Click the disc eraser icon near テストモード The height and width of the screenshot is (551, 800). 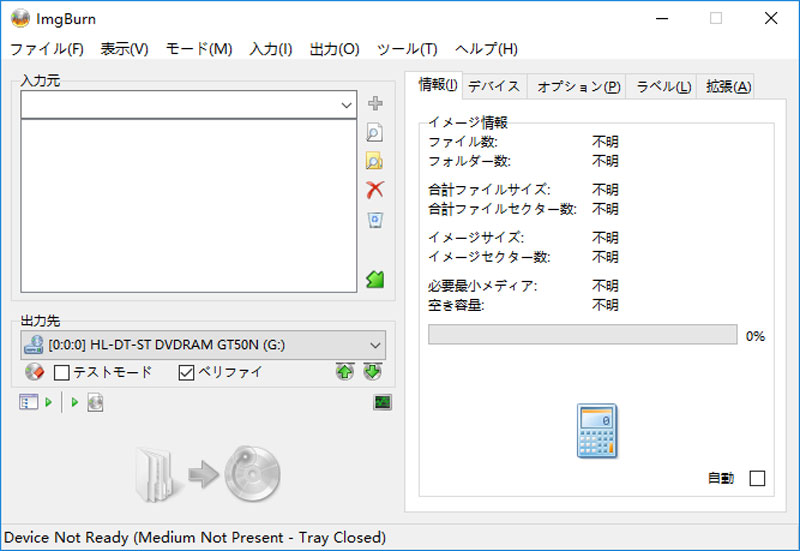(x=35, y=372)
